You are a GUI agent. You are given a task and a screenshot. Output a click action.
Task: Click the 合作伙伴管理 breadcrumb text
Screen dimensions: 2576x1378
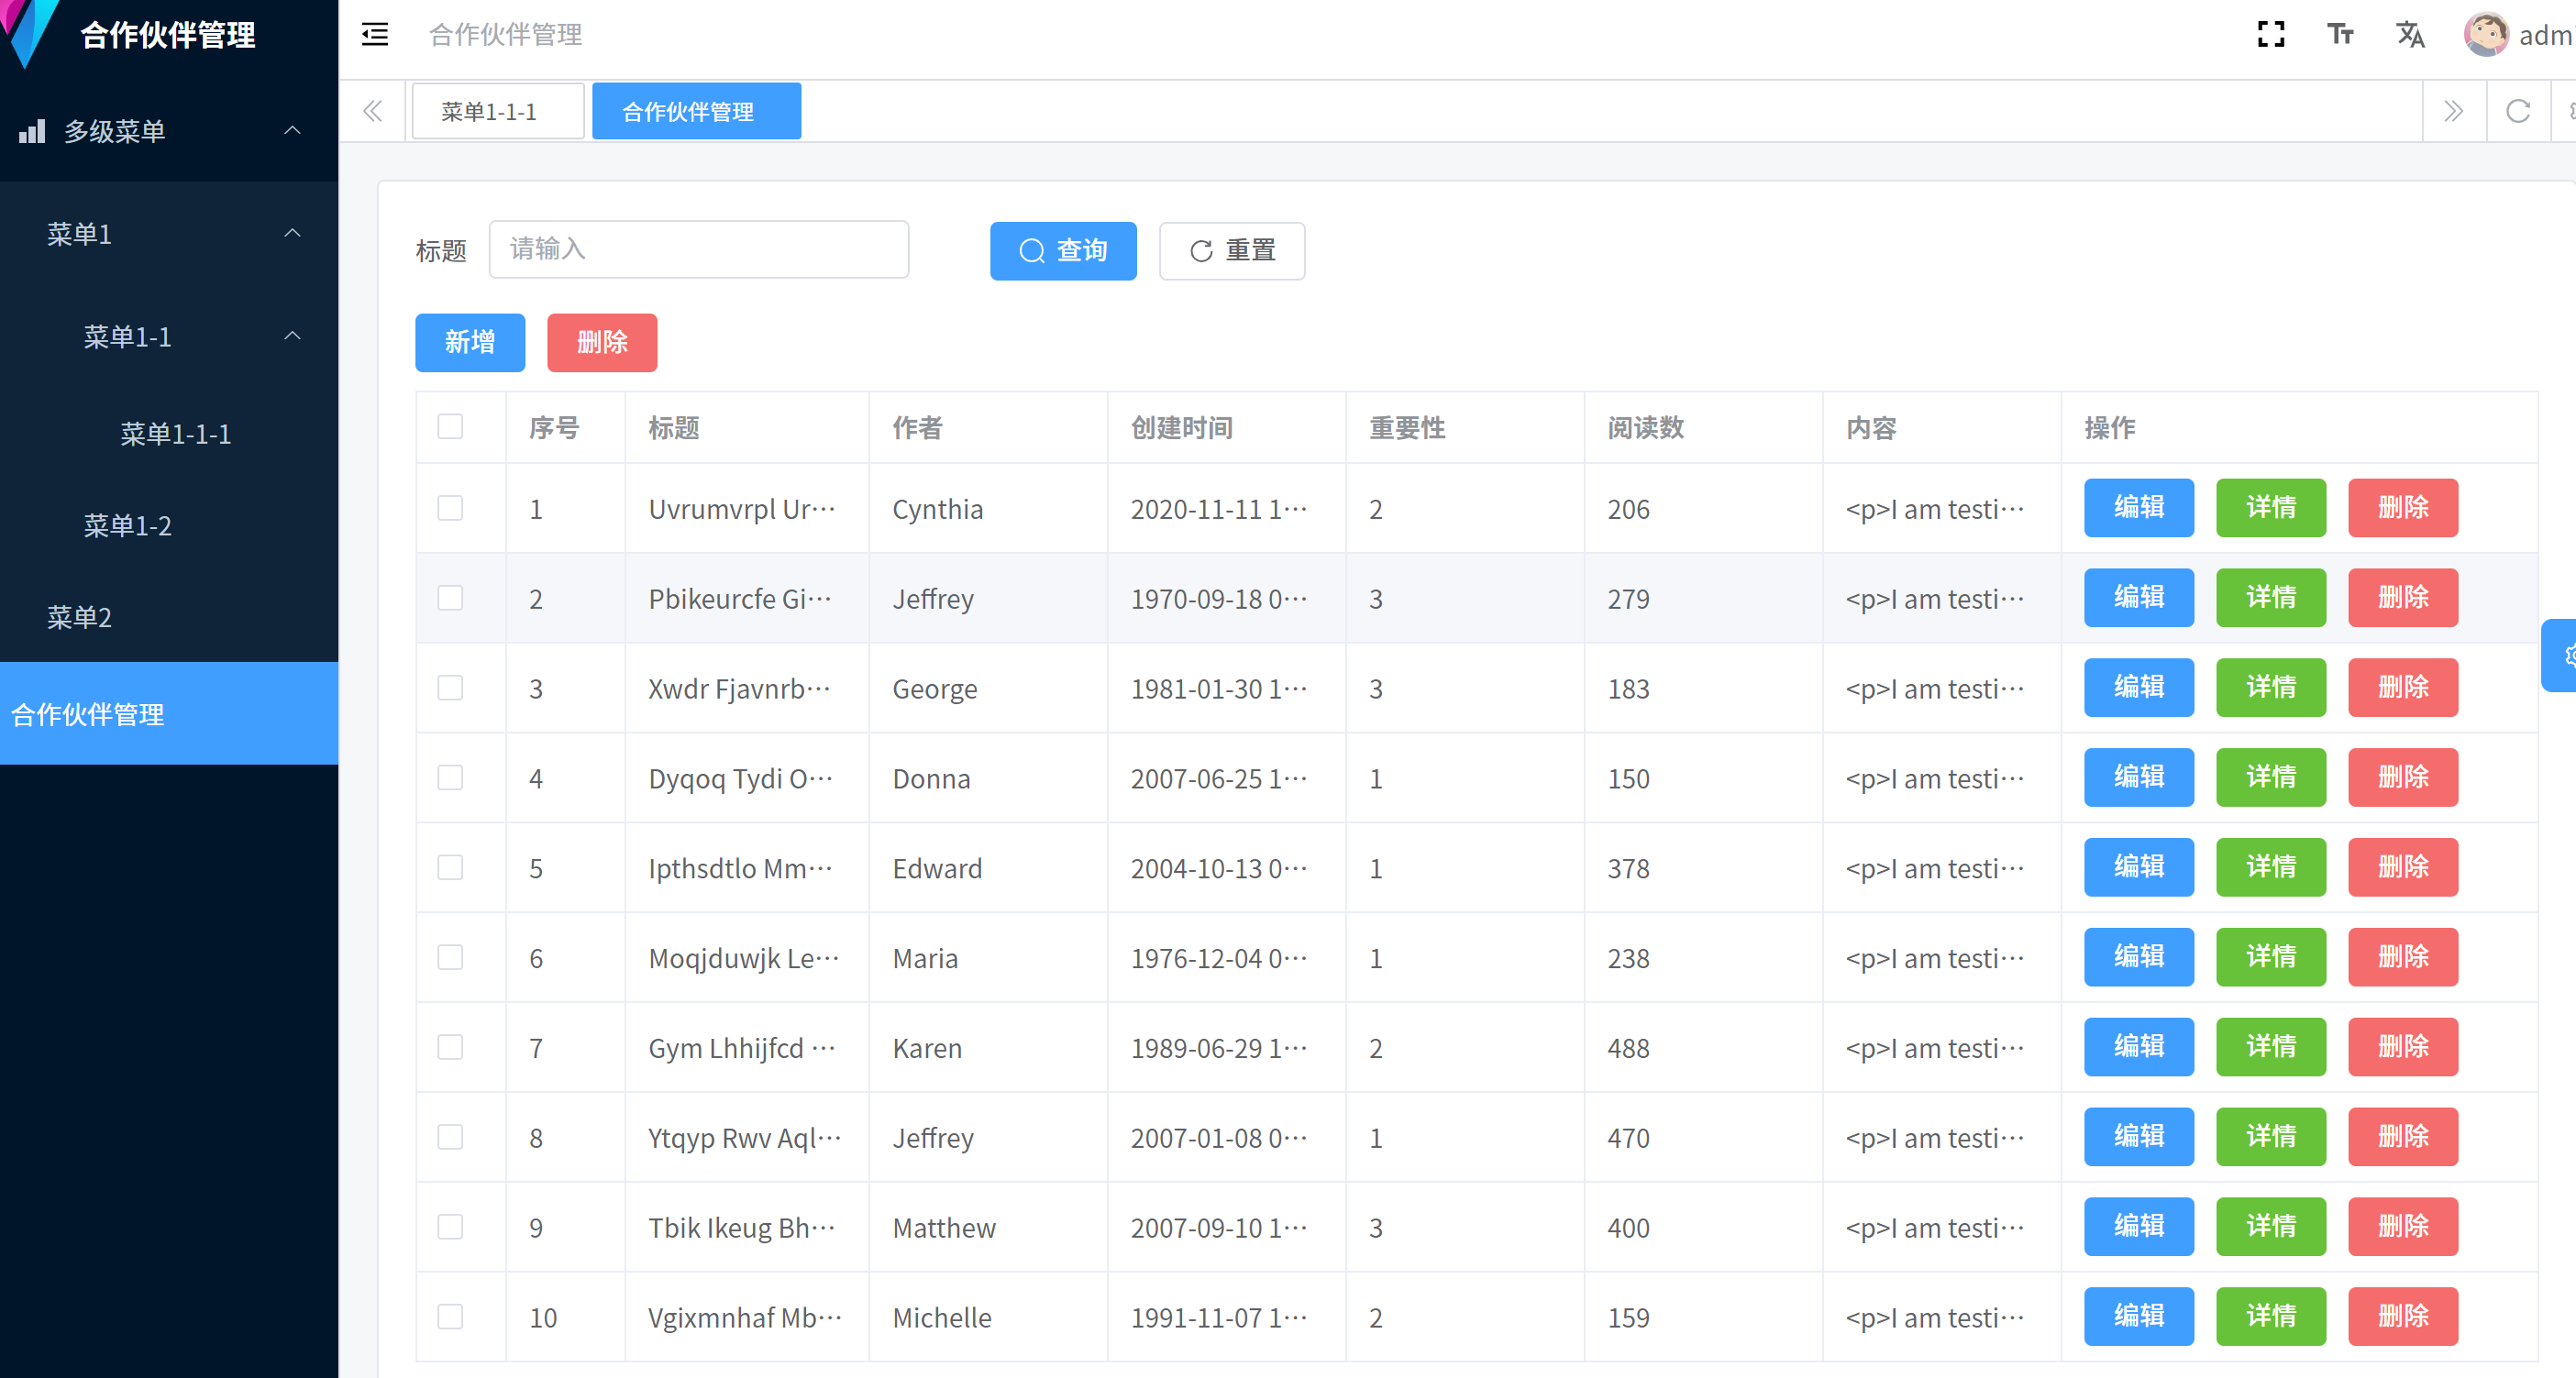505,35
